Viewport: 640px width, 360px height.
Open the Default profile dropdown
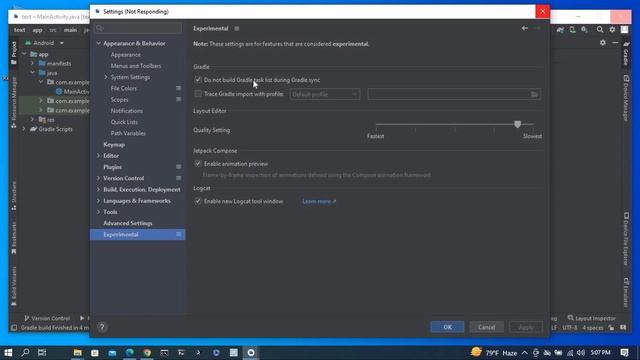click(324, 94)
